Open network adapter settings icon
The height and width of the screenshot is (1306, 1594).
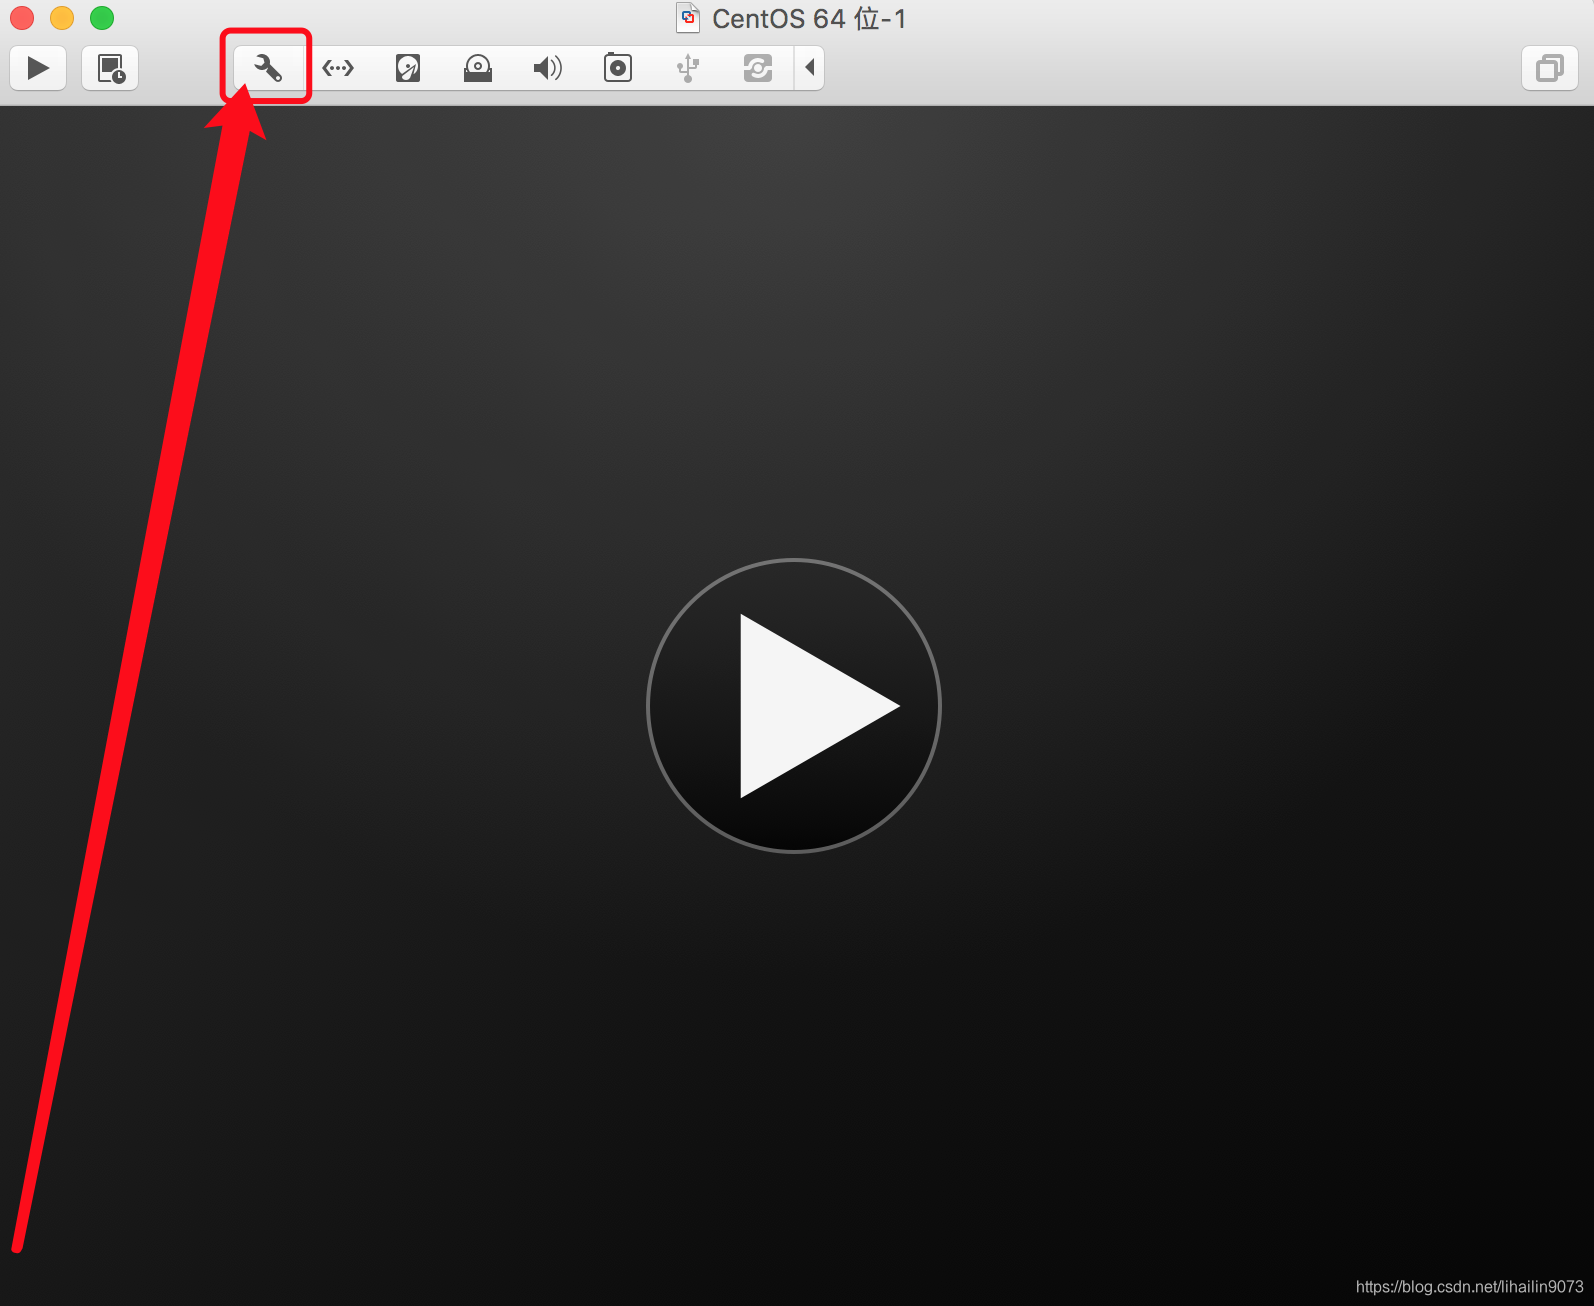[x=338, y=68]
